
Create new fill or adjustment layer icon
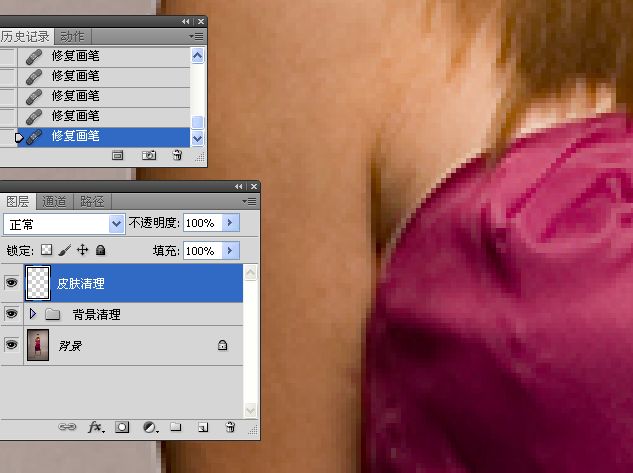click(x=150, y=427)
